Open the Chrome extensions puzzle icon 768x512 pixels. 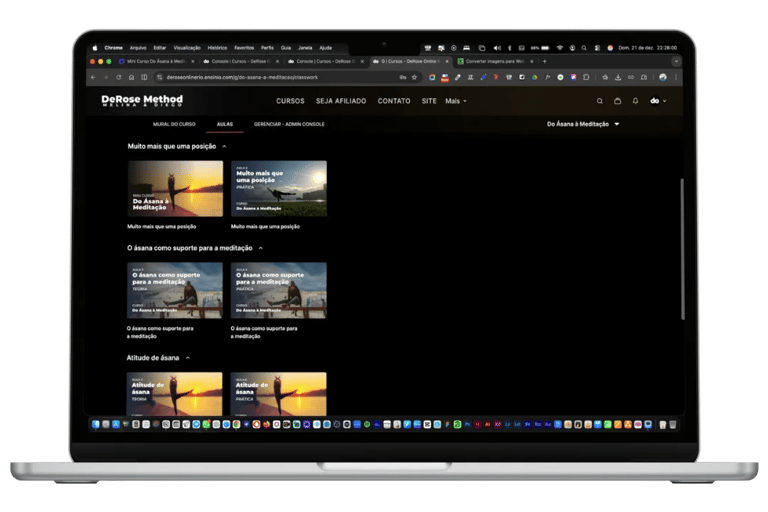tap(586, 77)
